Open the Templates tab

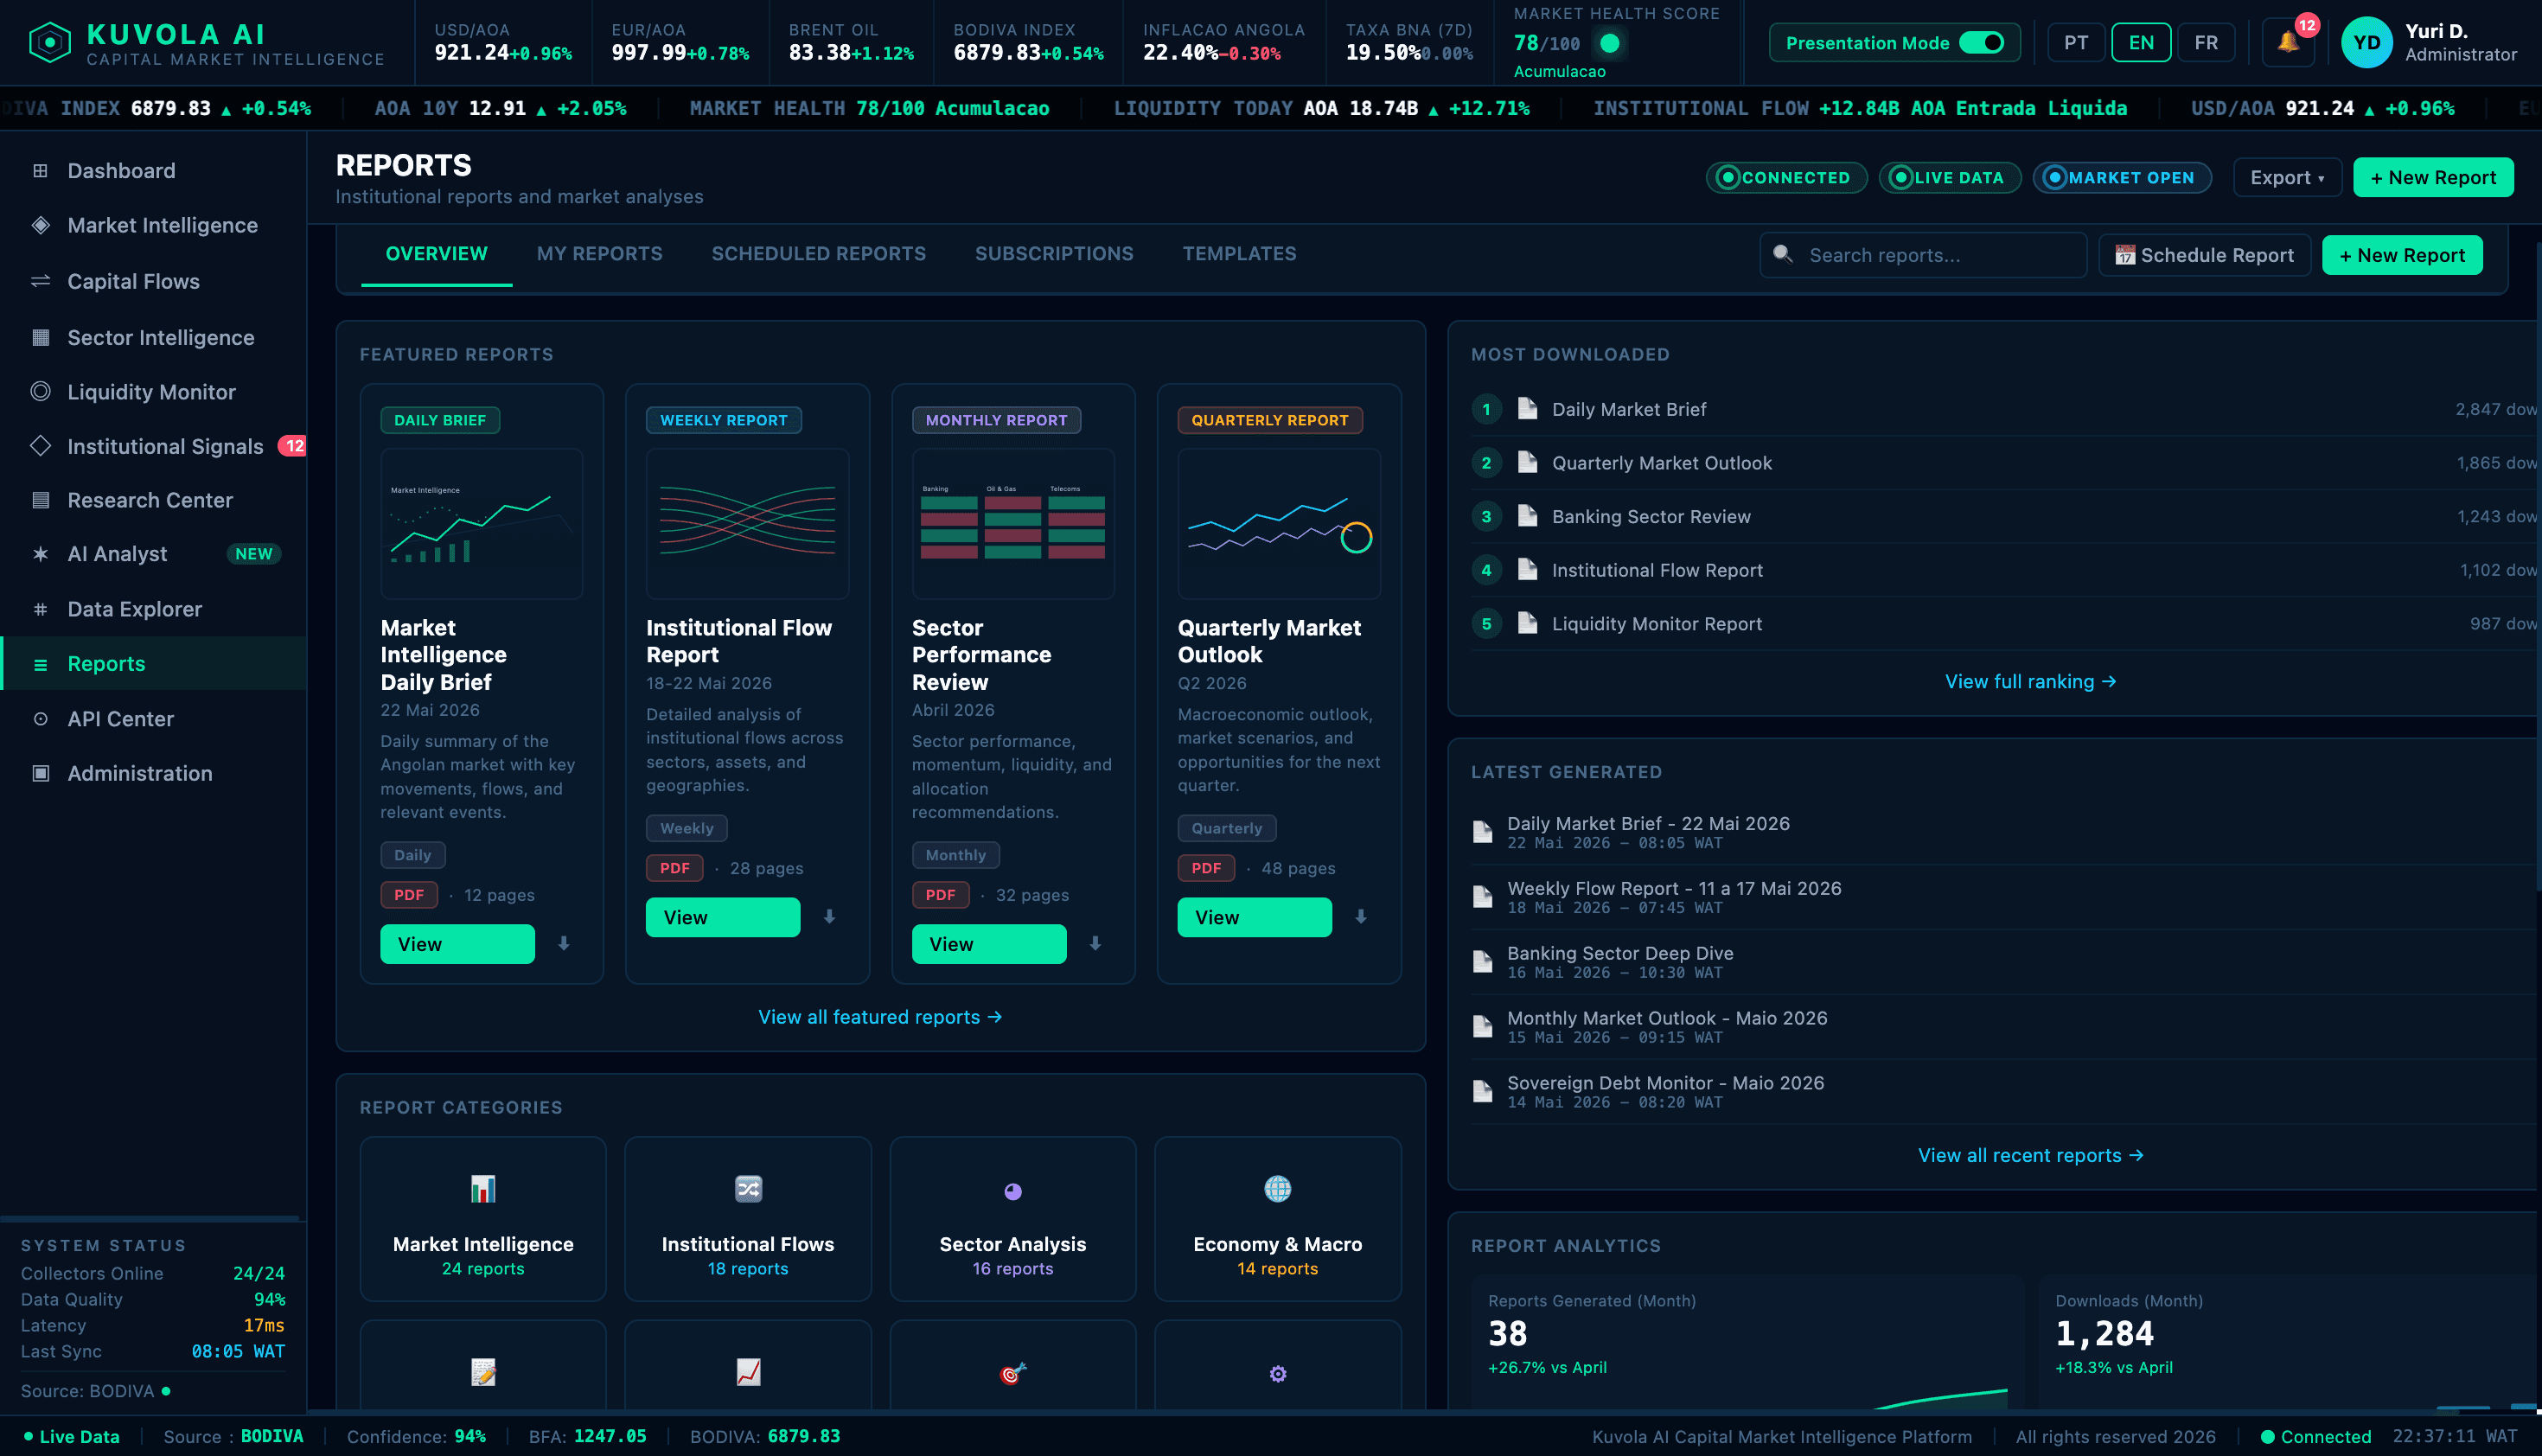pyautogui.click(x=1239, y=254)
